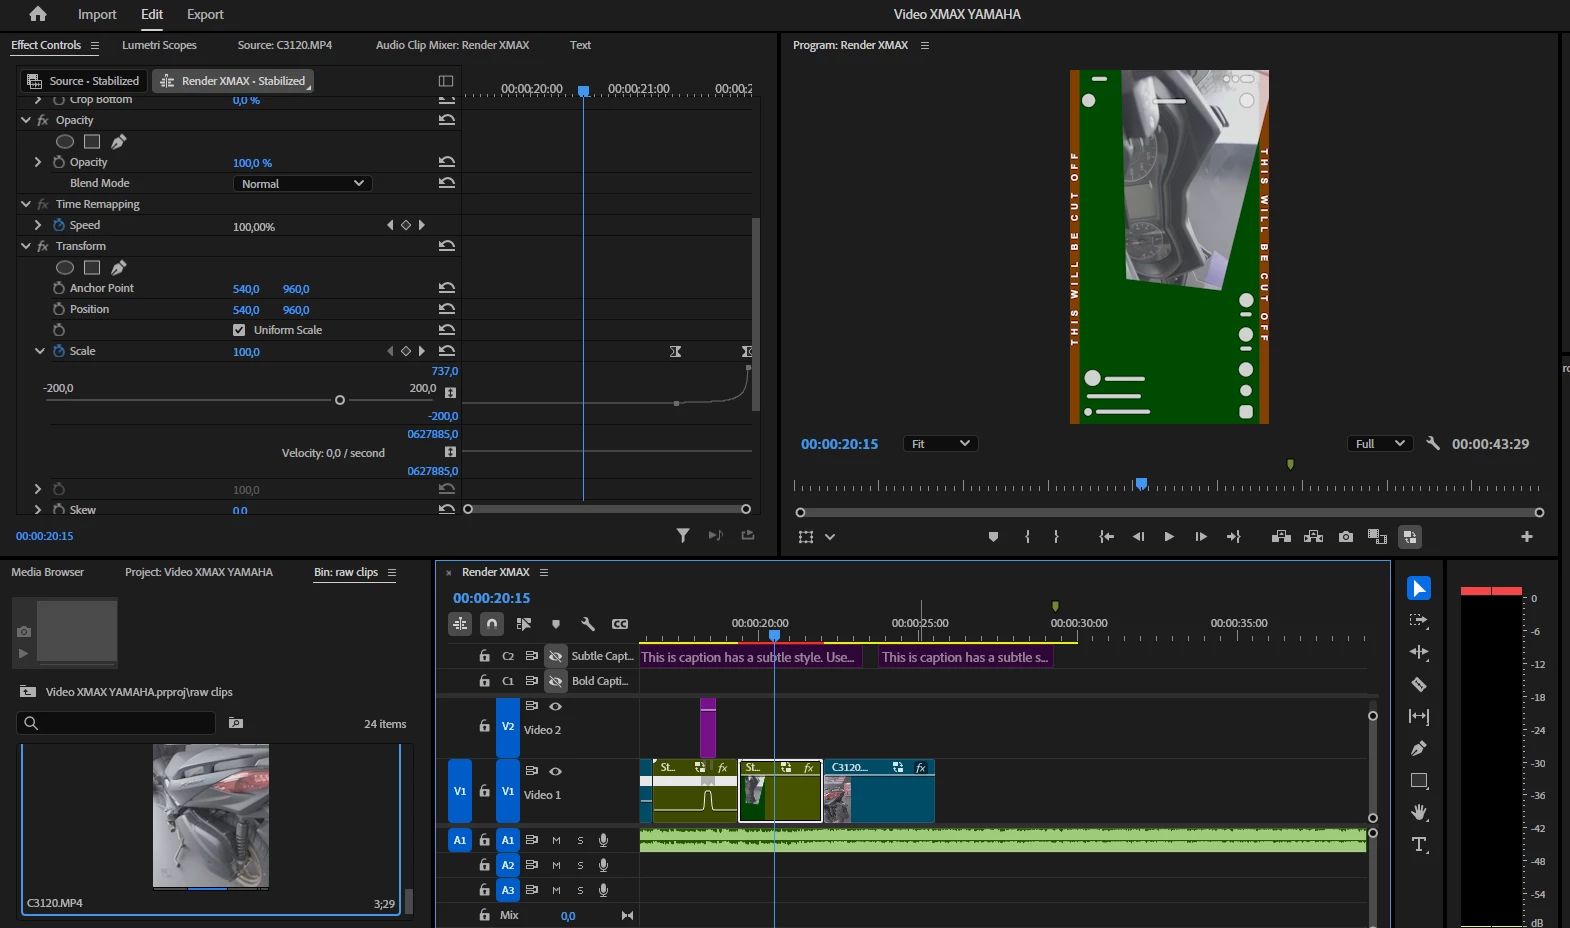Expand the Skew property
The image size is (1570, 928).
click(38, 510)
